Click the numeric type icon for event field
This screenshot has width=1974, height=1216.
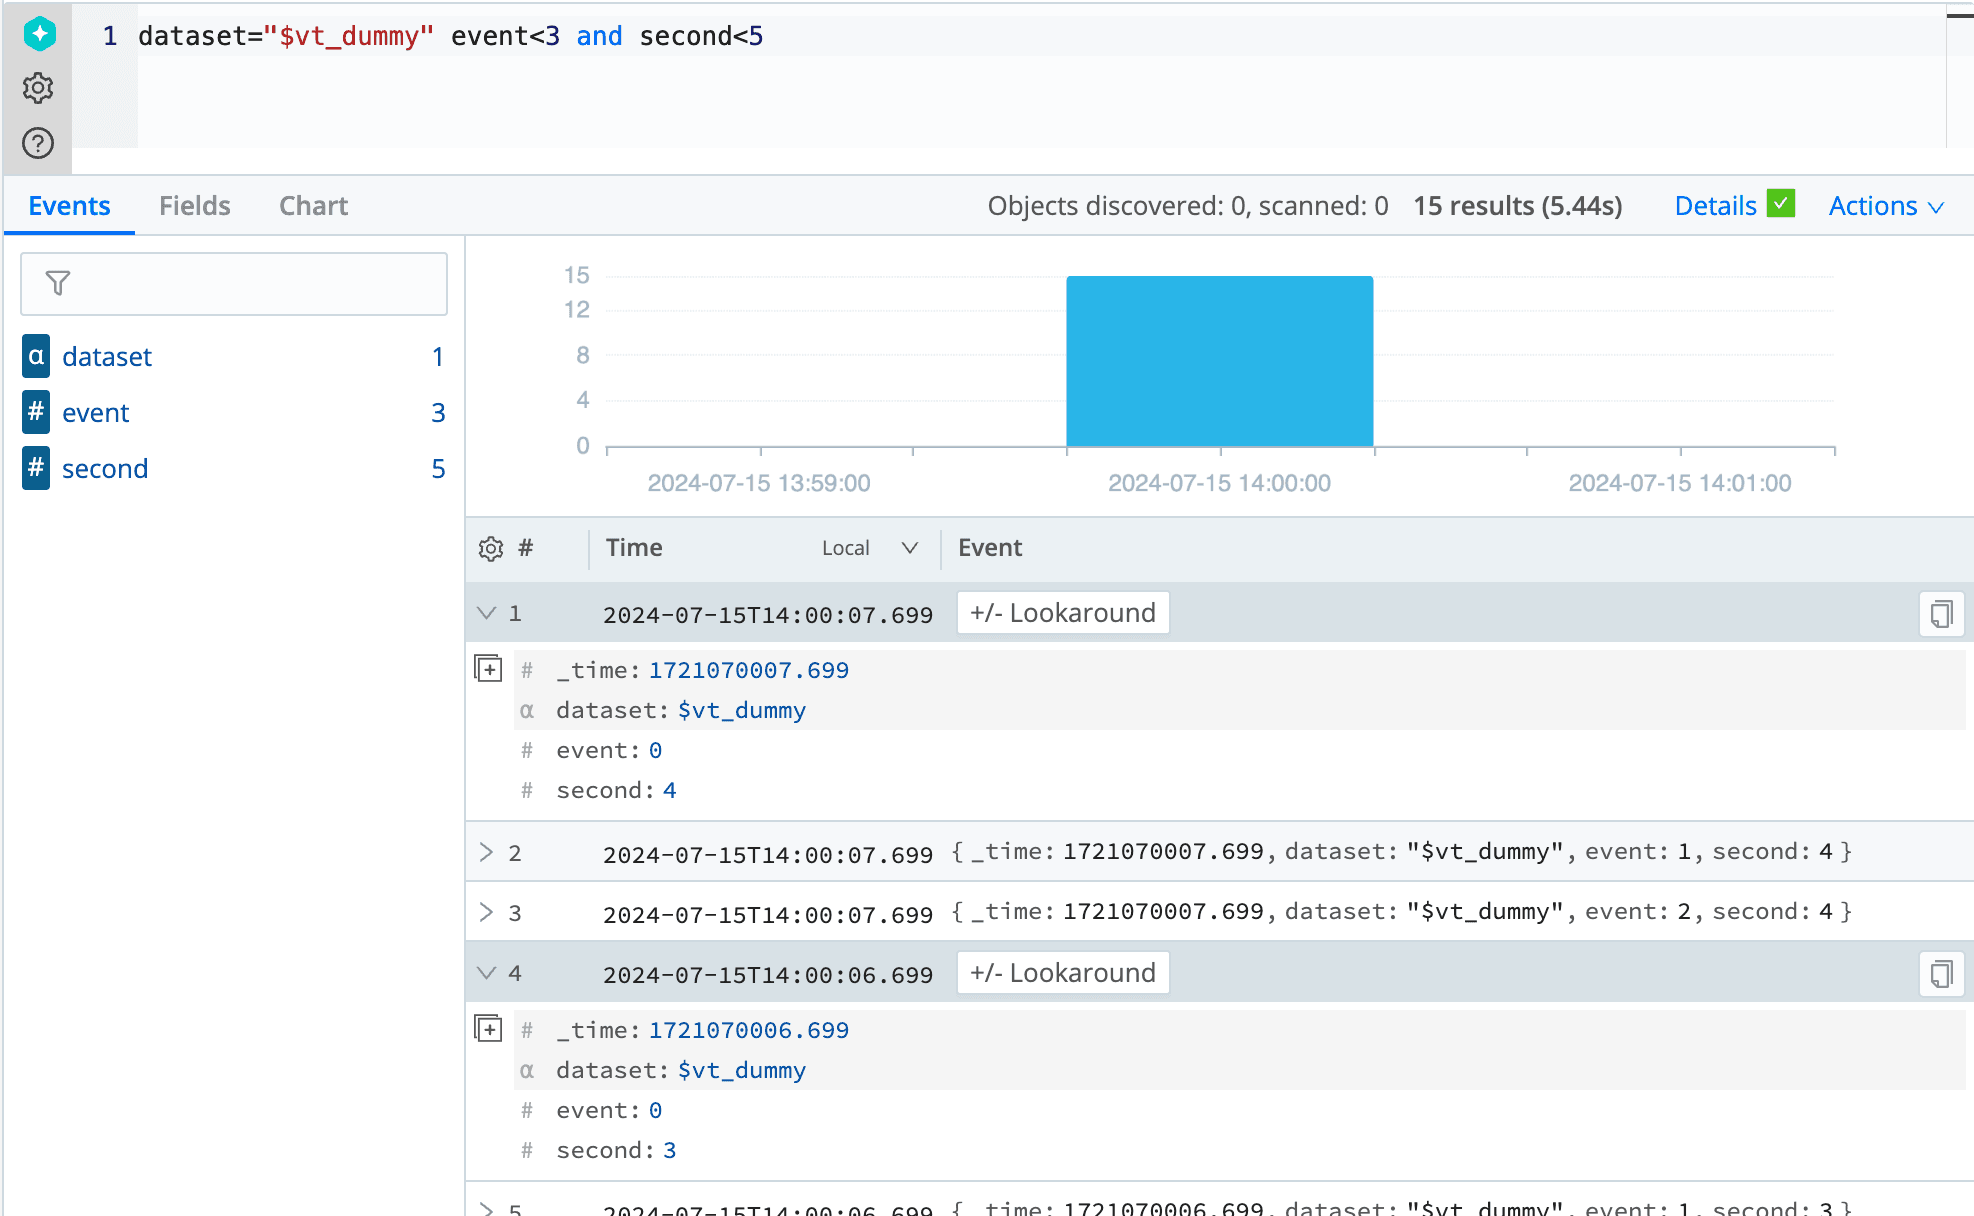36,412
